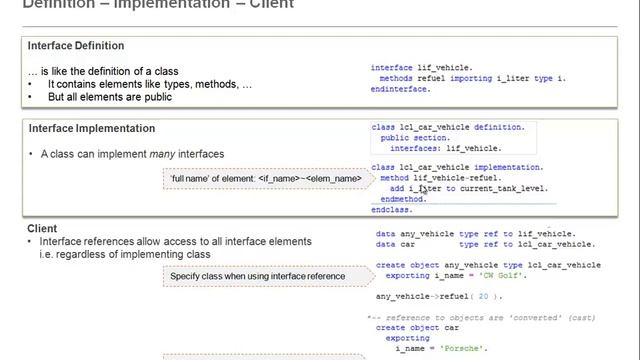Click 'add i_liter to current_tank_level.' line
This screenshot has width=640, height=360.
point(469,188)
